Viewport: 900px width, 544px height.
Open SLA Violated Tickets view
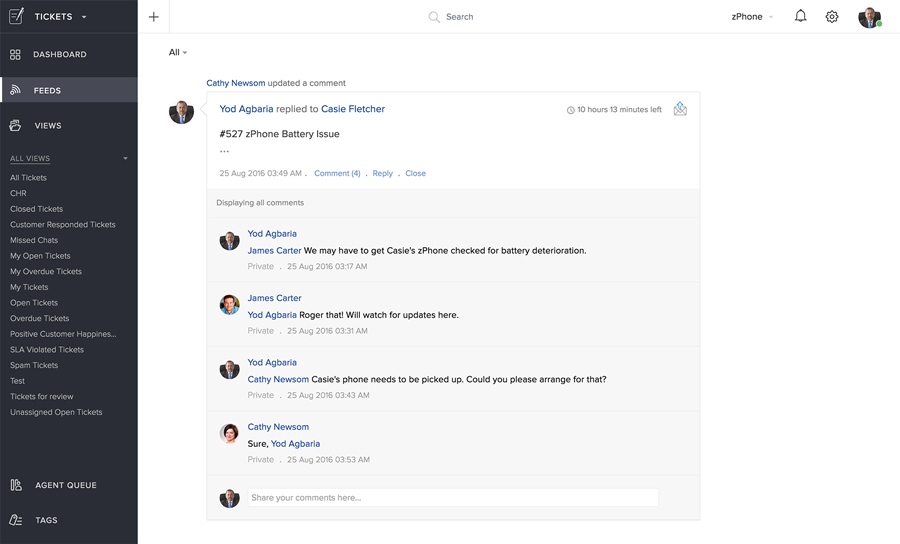pyautogui.click(x=47, y=350)
